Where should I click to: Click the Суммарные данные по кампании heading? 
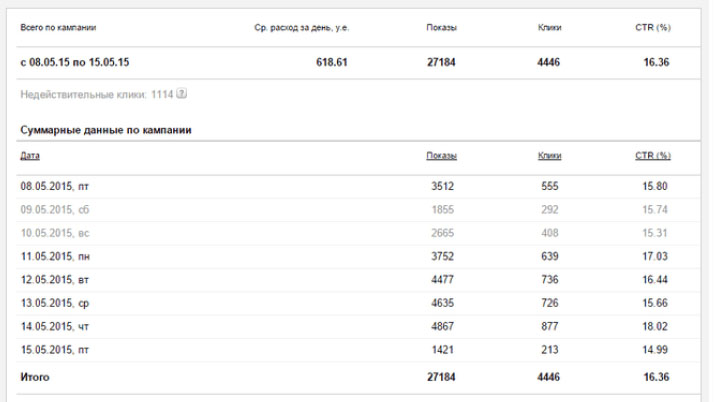click(x=106, y=130)
